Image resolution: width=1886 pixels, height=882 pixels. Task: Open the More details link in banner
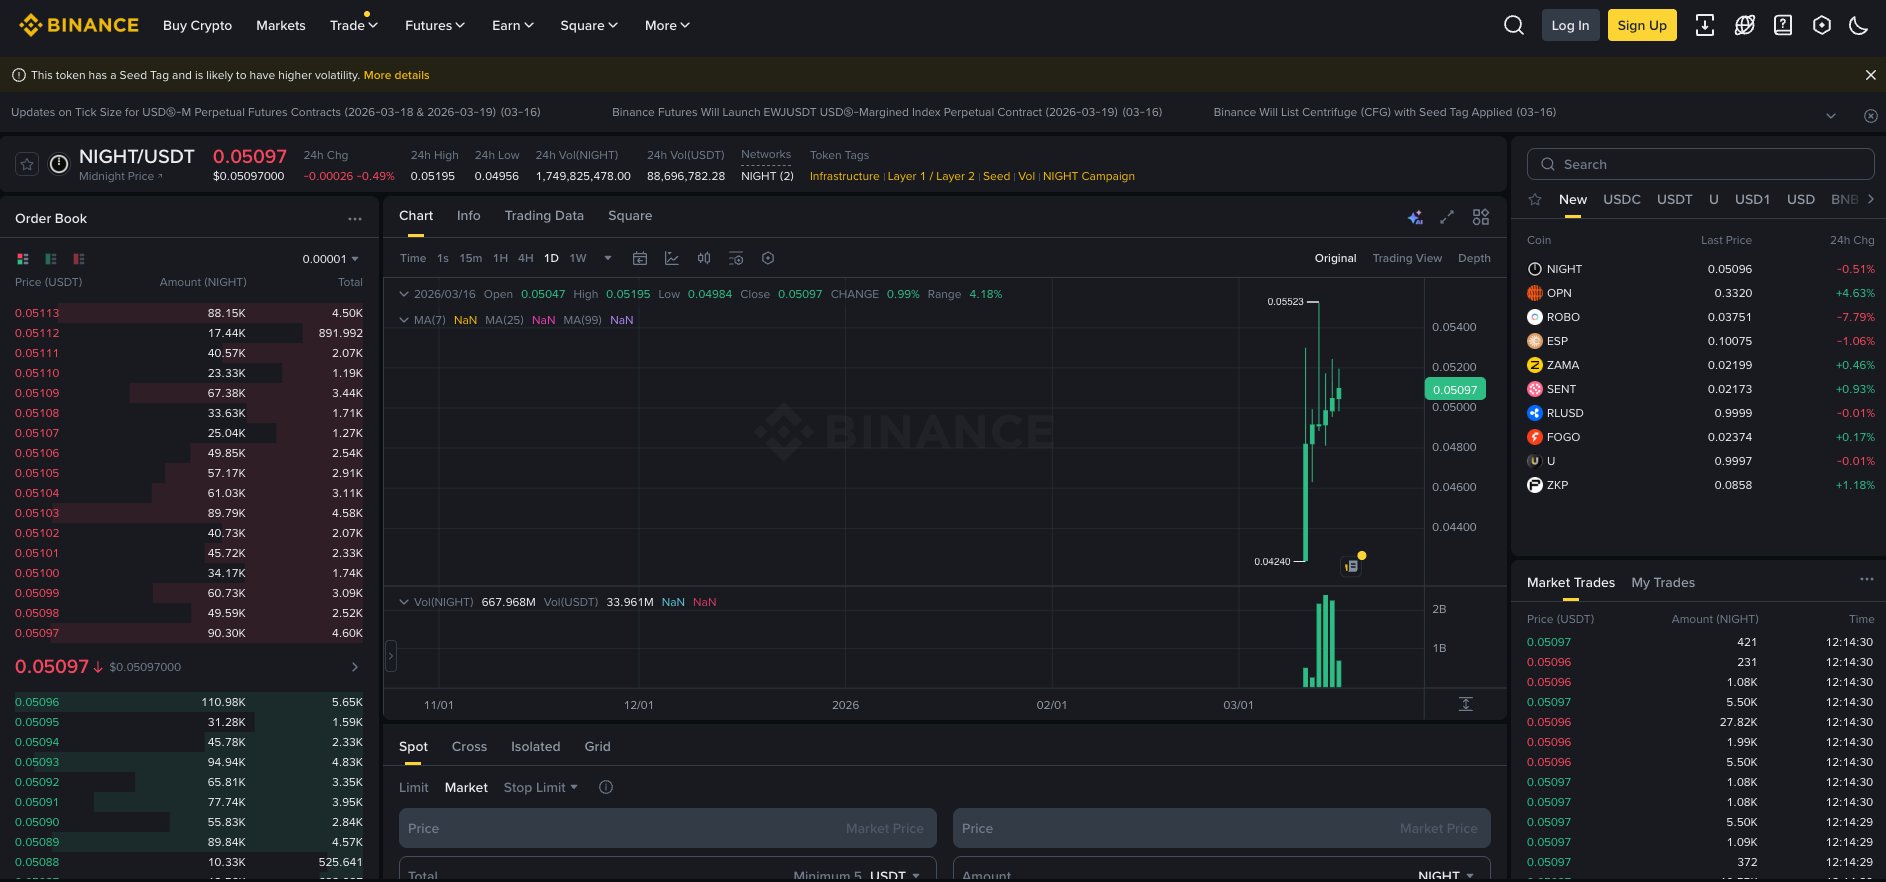(x=396, y=75)
